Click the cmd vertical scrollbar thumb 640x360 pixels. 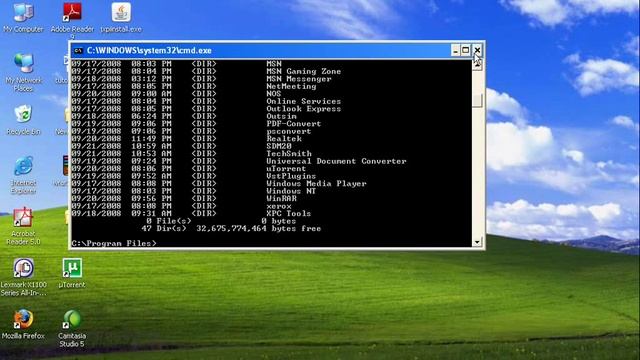point(477,100)
